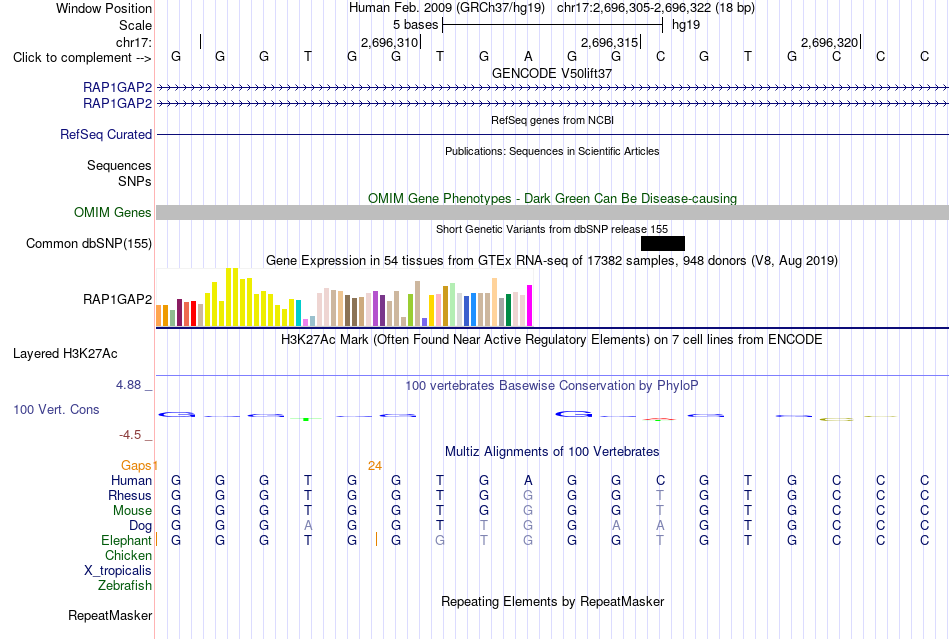Click the 'Click to complement -->' label
Screen dimensions: 950x639
tap(82, 58)
